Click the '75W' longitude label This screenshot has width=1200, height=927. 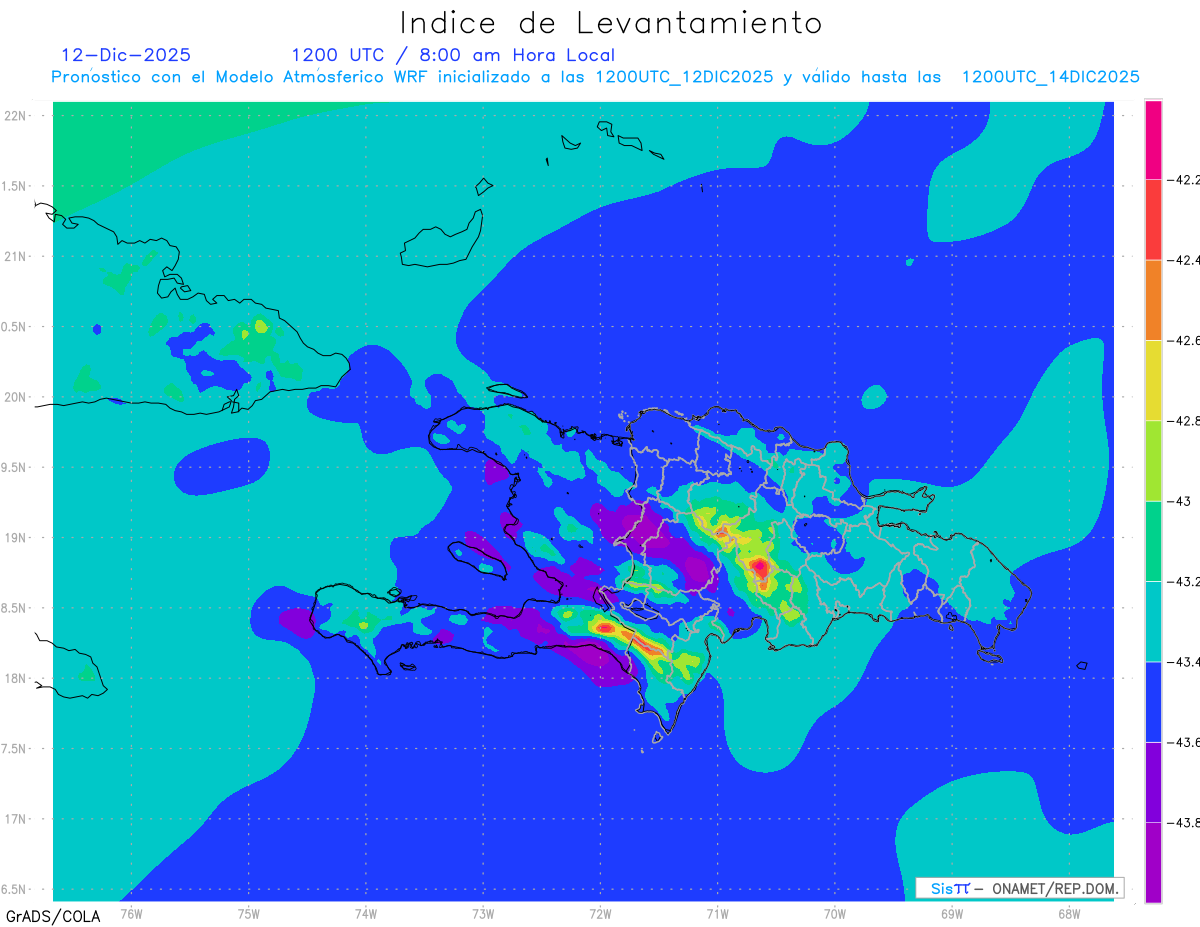click(249, 912)
